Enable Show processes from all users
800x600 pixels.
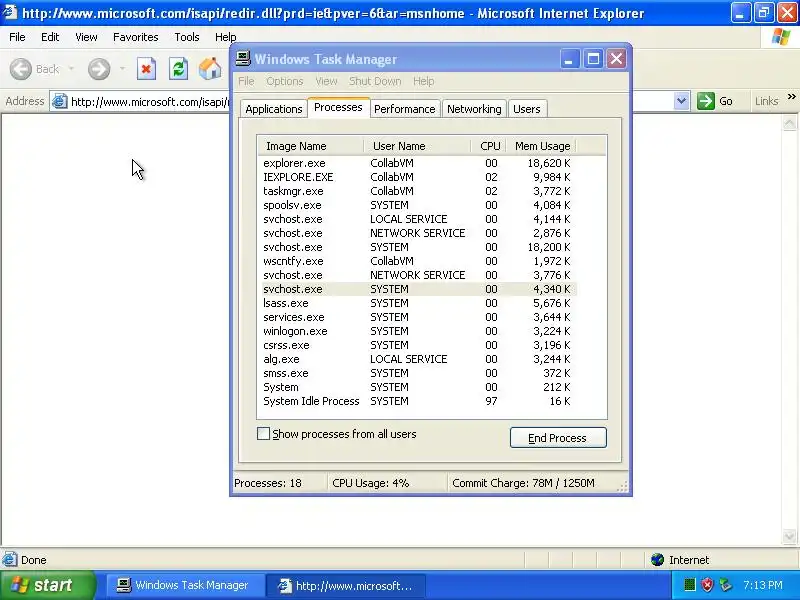pyautogui.click(x=263, y=434)
